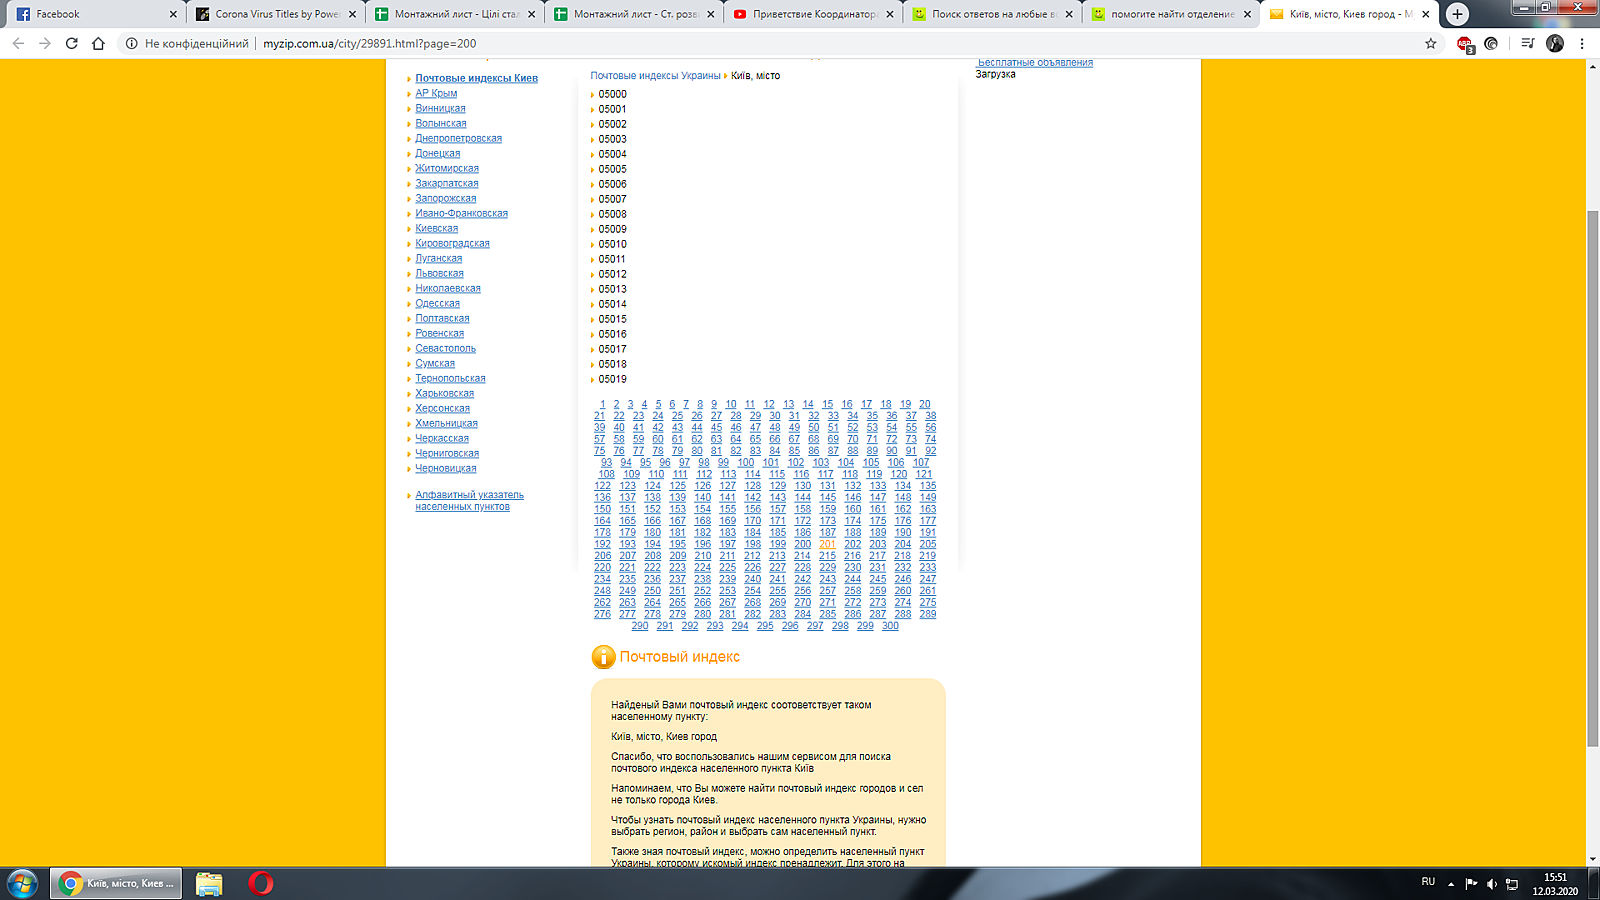Click the Почтовые индексы Украины breadcrumb

[655, 76]
